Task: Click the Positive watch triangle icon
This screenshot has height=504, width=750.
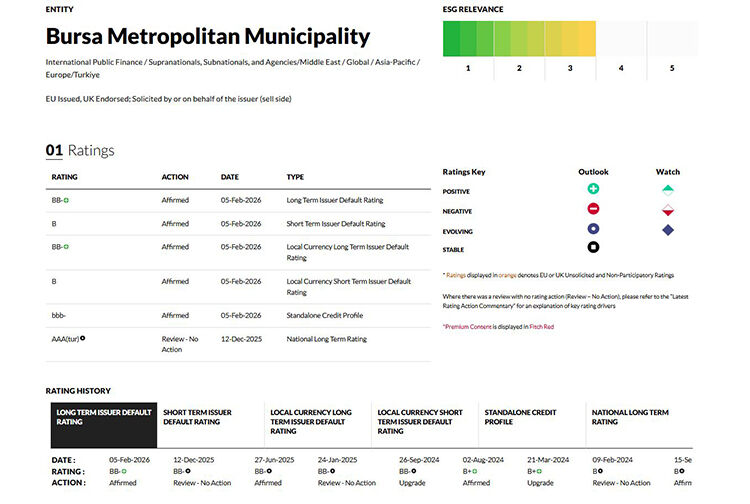Action: tap(668, 190)
